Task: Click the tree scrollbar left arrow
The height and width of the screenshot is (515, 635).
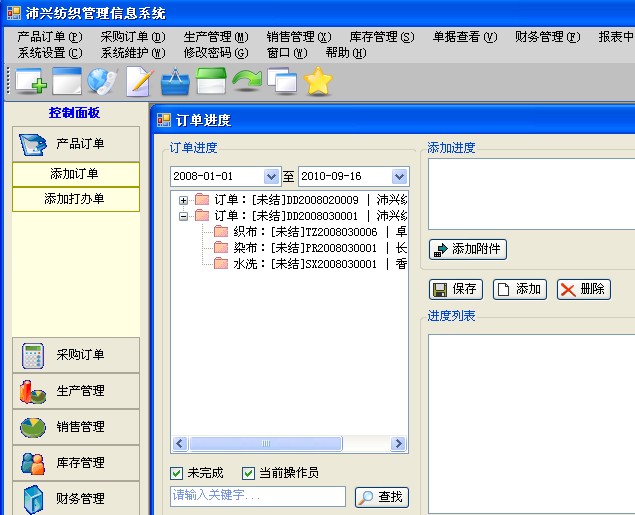Action: pos(180,443)
